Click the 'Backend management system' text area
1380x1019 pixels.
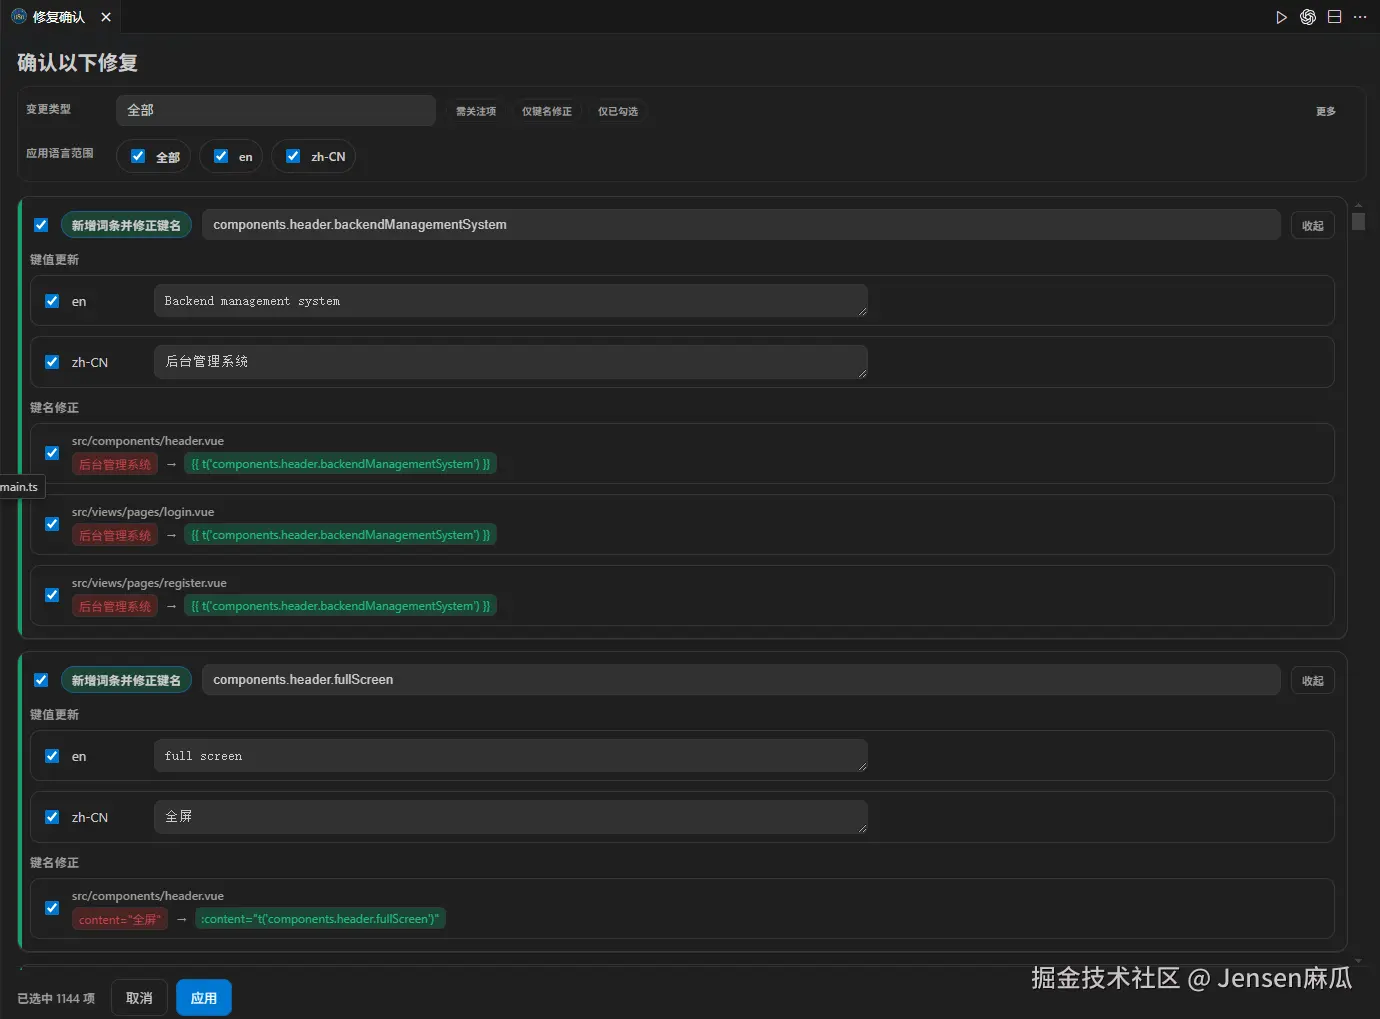click(510, 301)
